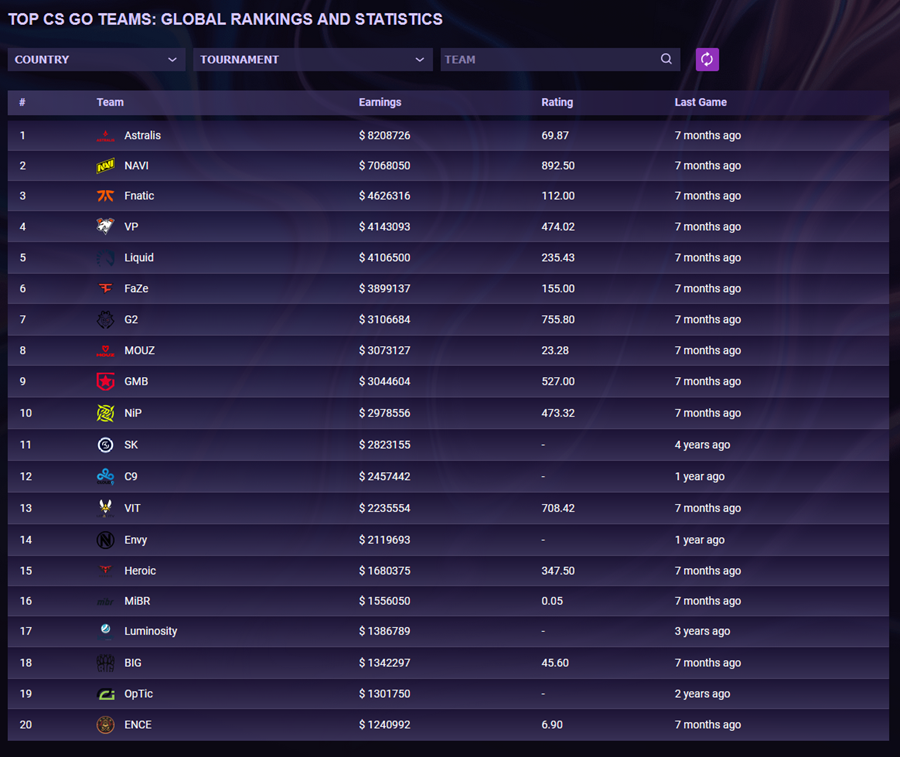900x757 pixels.
Task: Click the Astralis team logo
Action: pos(105,135)
